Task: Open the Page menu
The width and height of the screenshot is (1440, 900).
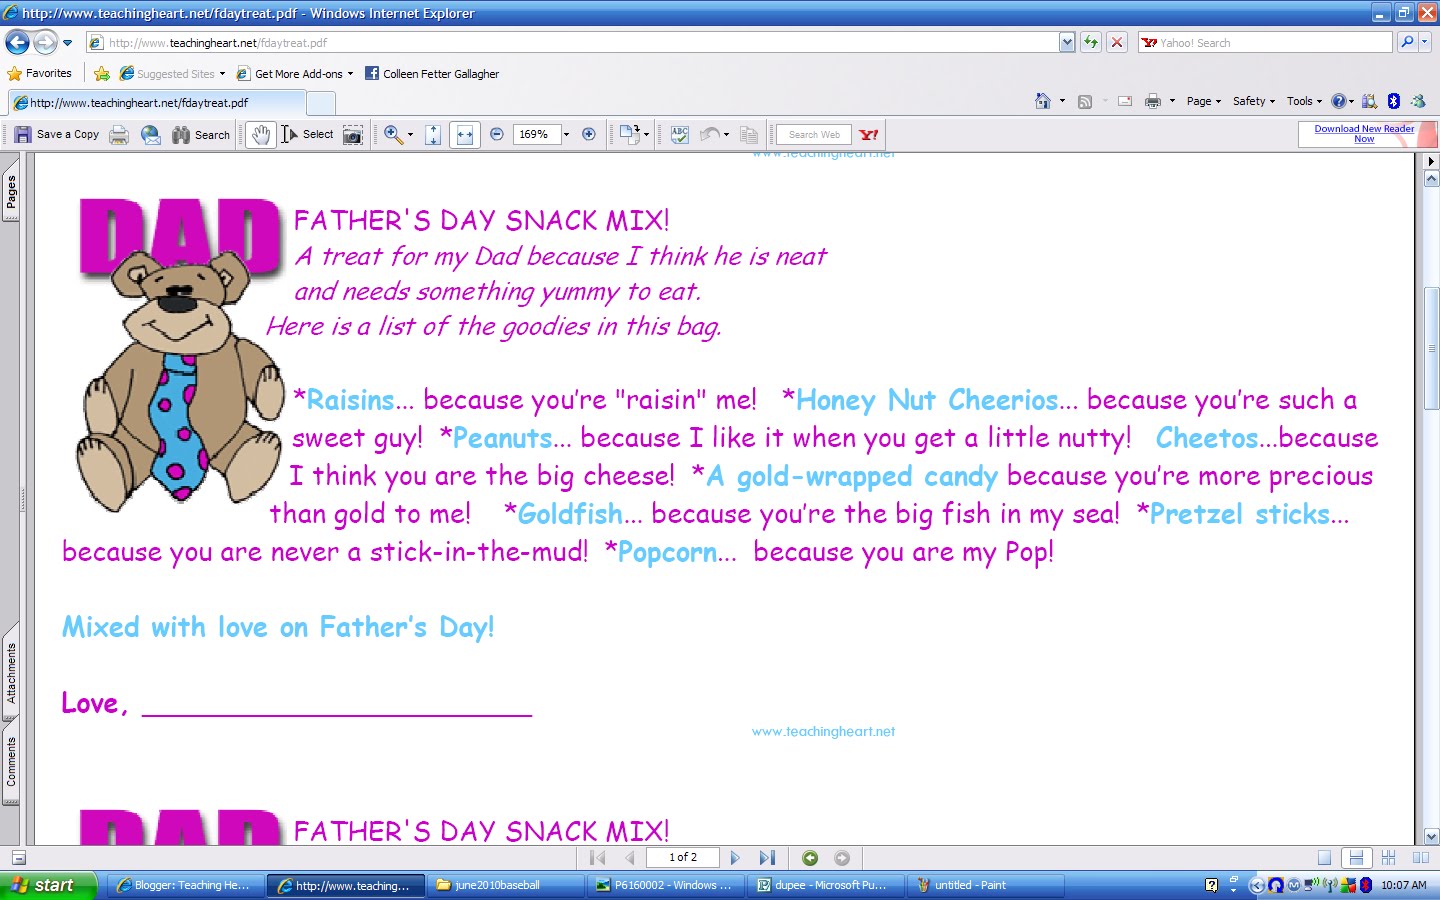Action: 1204,101
